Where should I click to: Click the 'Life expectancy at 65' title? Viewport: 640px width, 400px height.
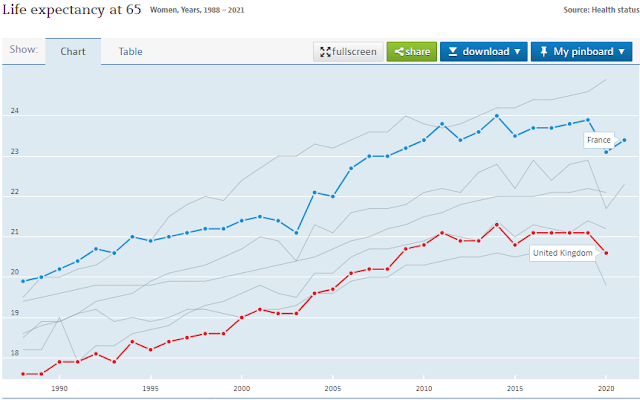72,9
